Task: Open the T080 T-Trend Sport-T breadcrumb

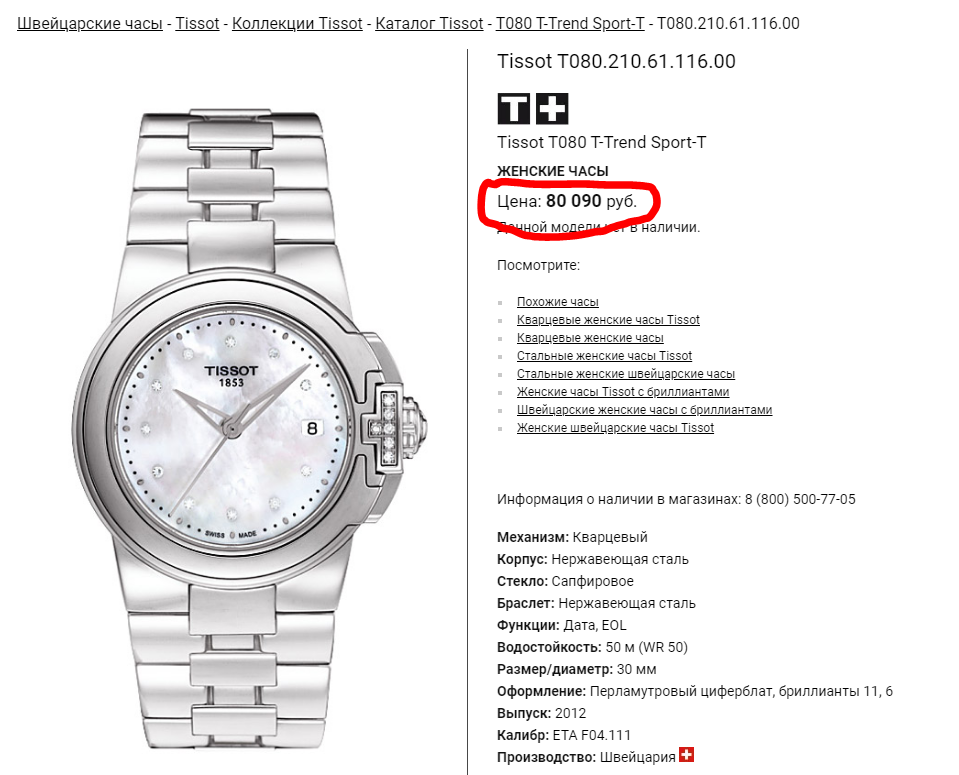Action: click(x=570, y=24)
